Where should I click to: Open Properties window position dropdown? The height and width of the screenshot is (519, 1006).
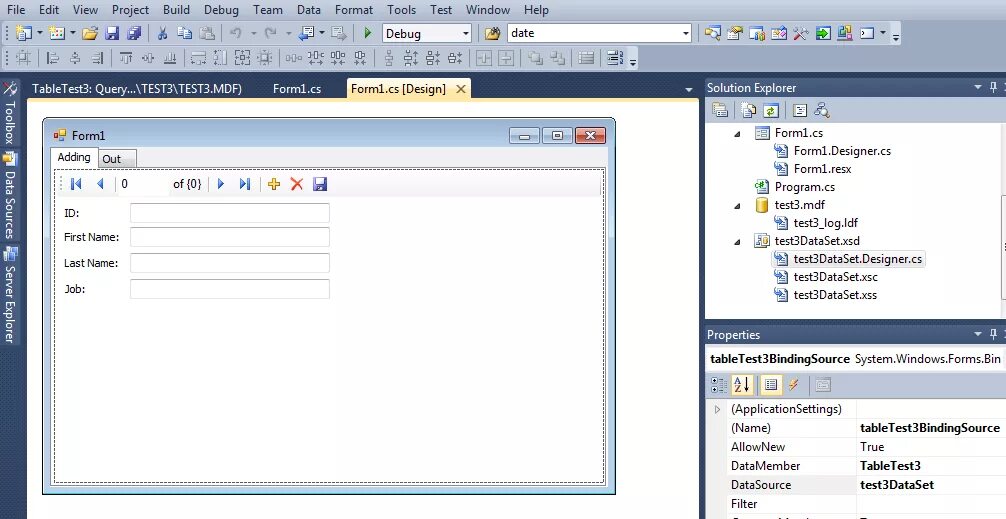(978, 334)
